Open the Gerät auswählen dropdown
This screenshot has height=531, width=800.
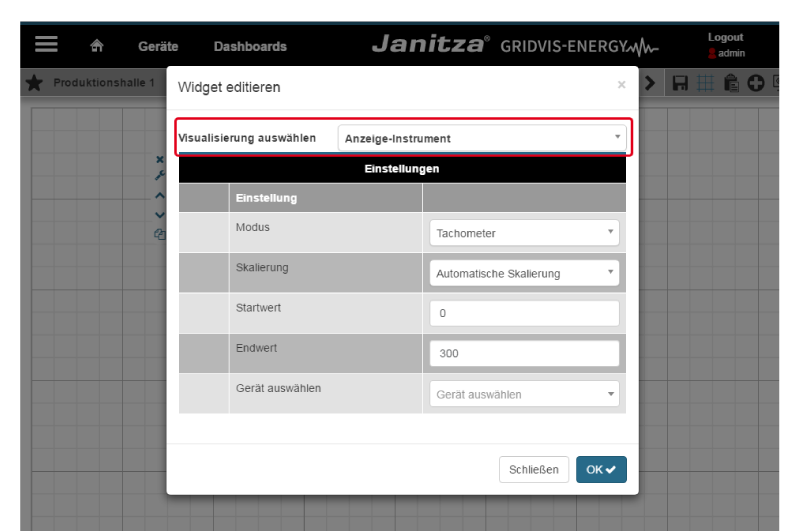tap(524, 394)
